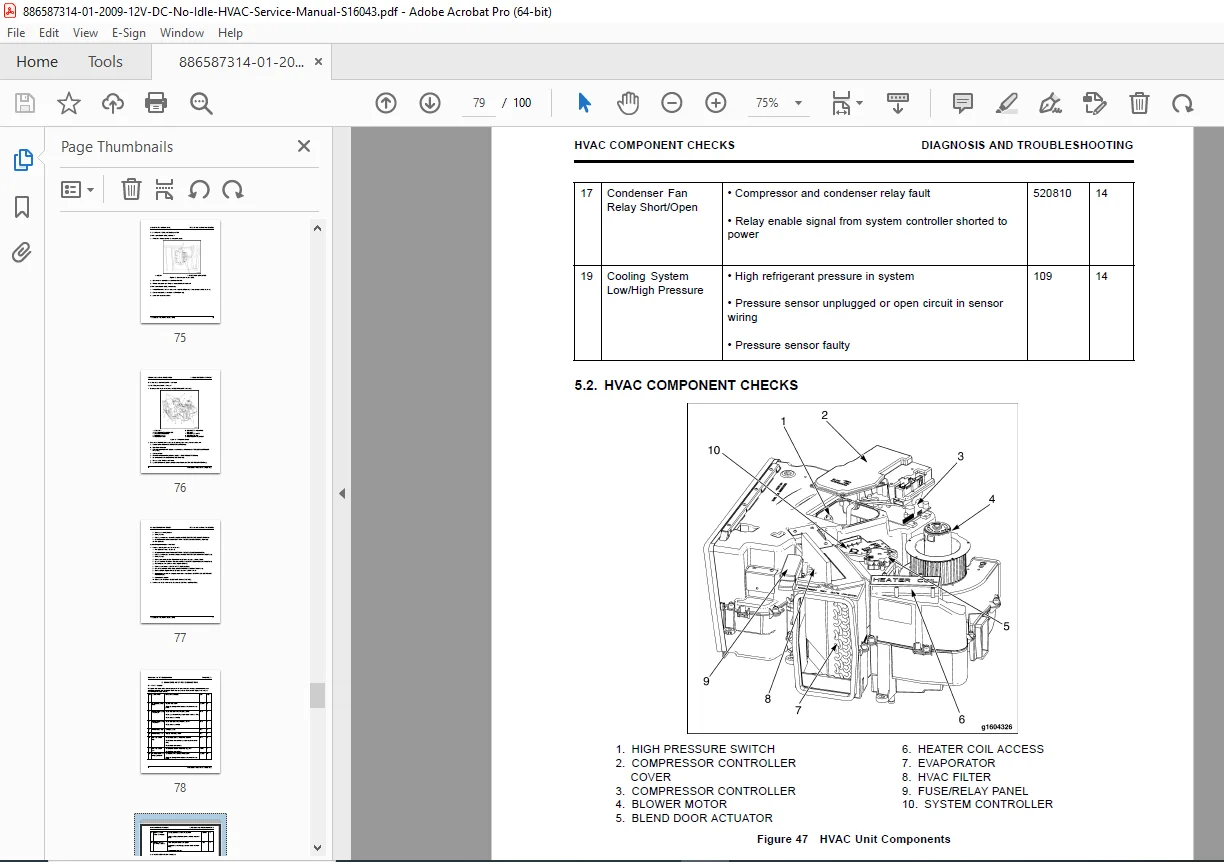Open the Edit menu
1224x862 pixels.
pyautogui.click(x=49, y=33)
